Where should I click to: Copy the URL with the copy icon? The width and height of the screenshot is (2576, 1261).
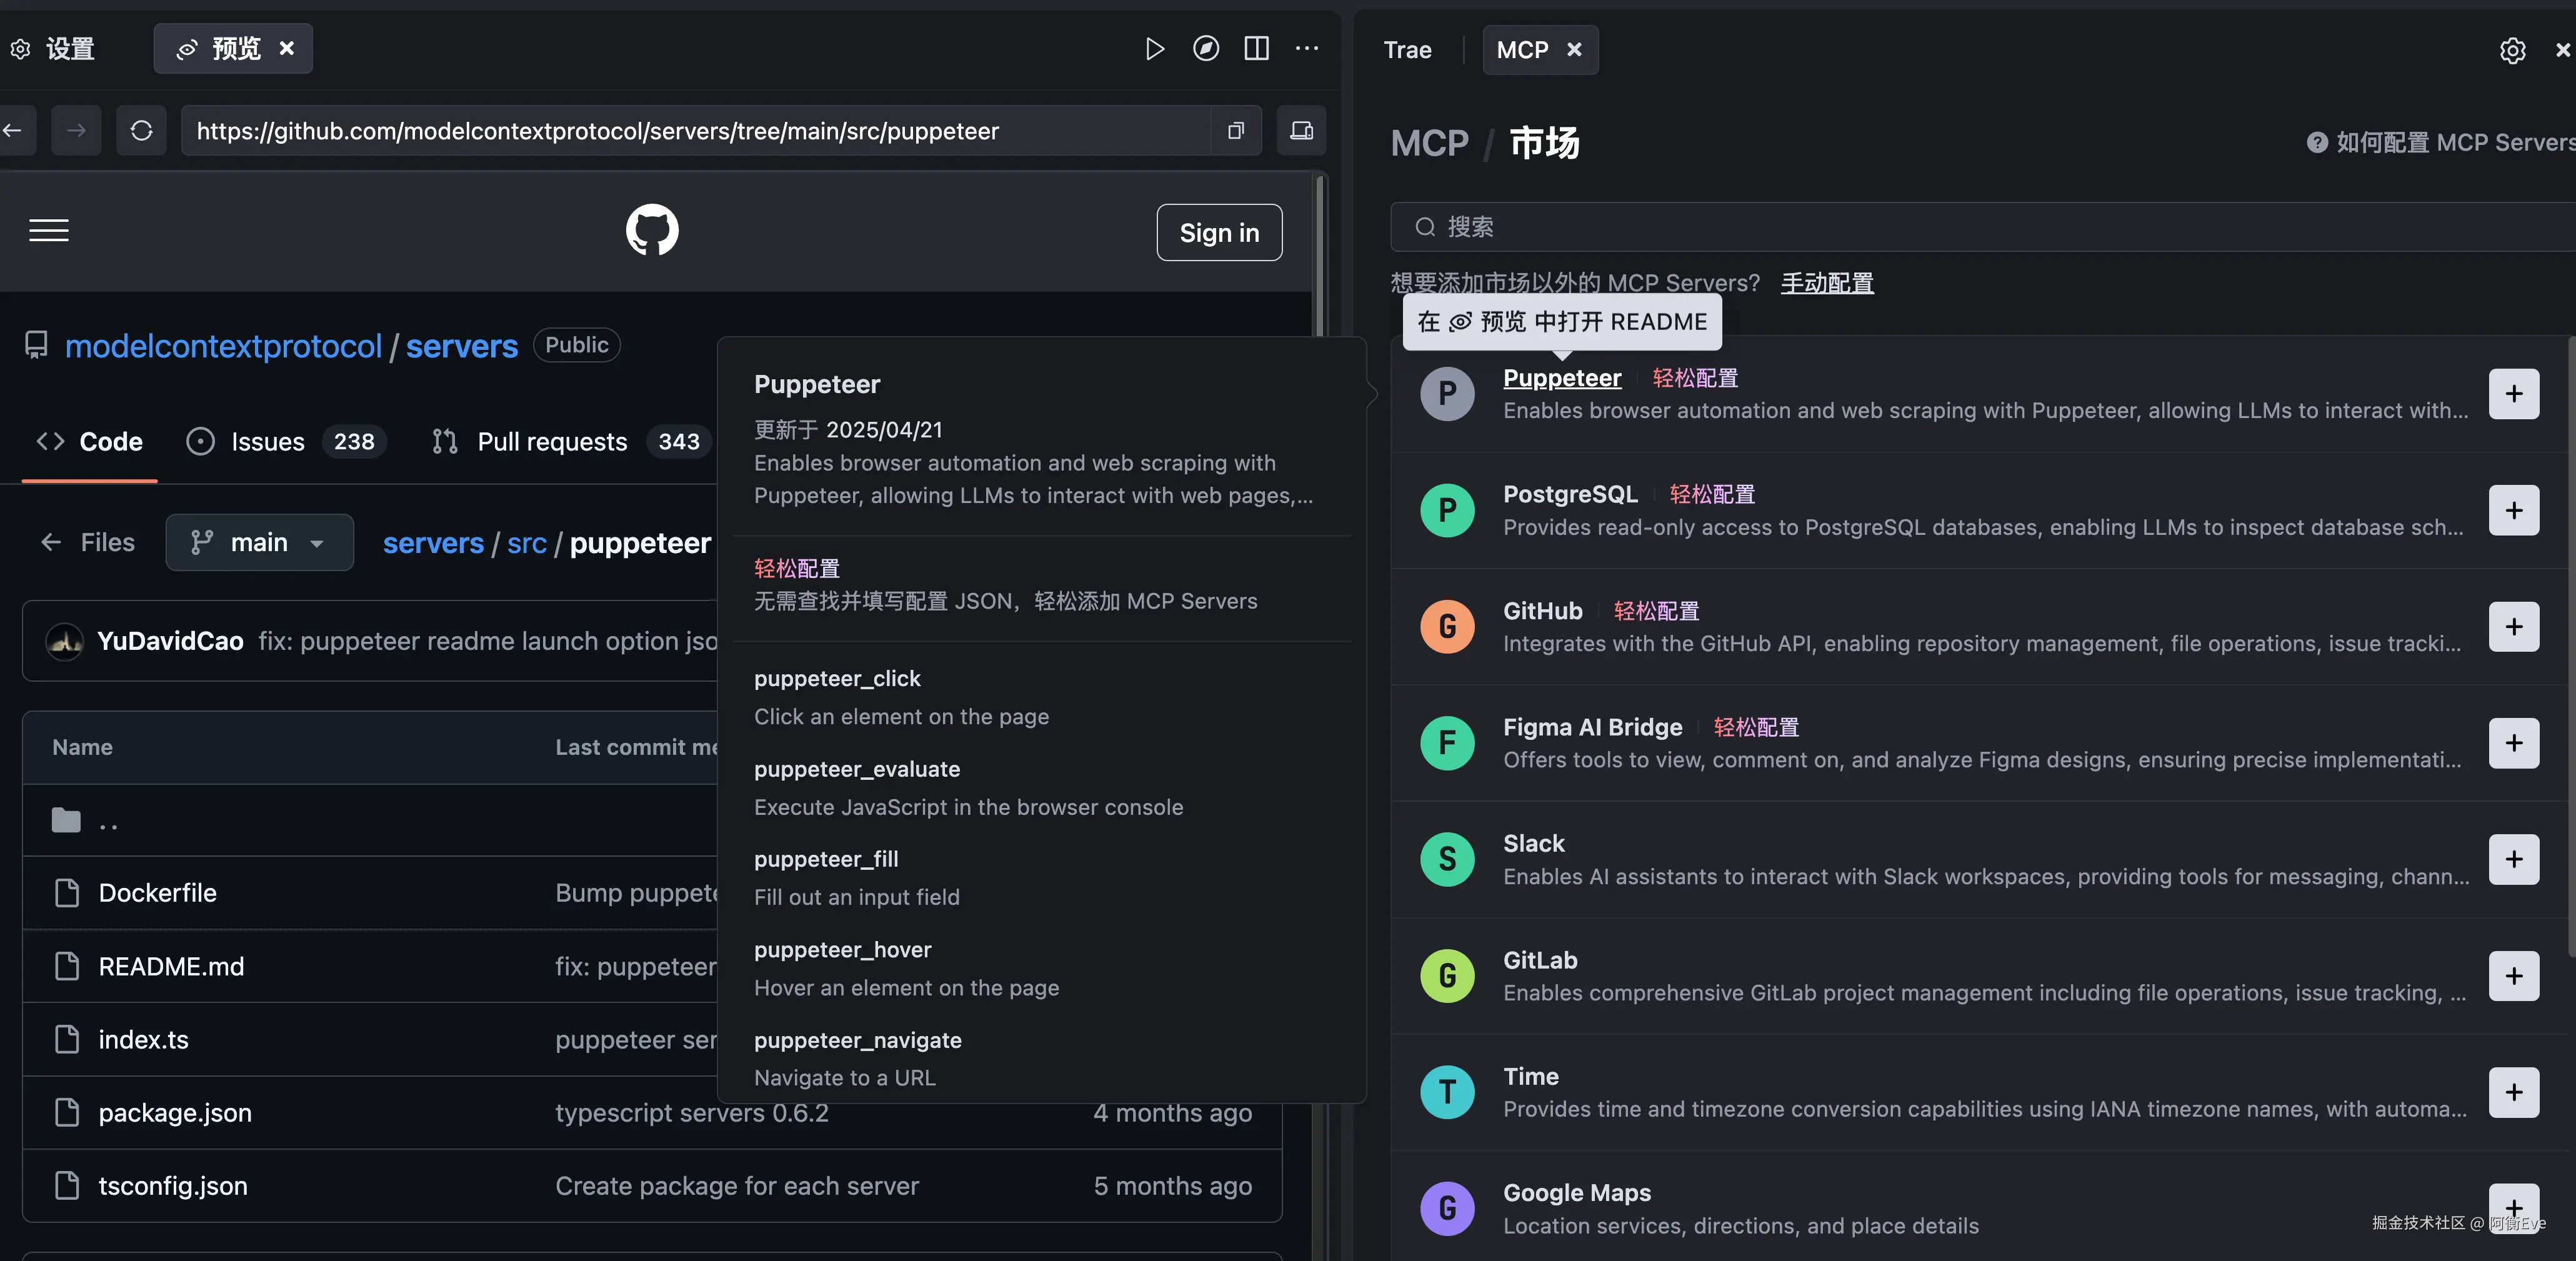[x=1236, y=130]
